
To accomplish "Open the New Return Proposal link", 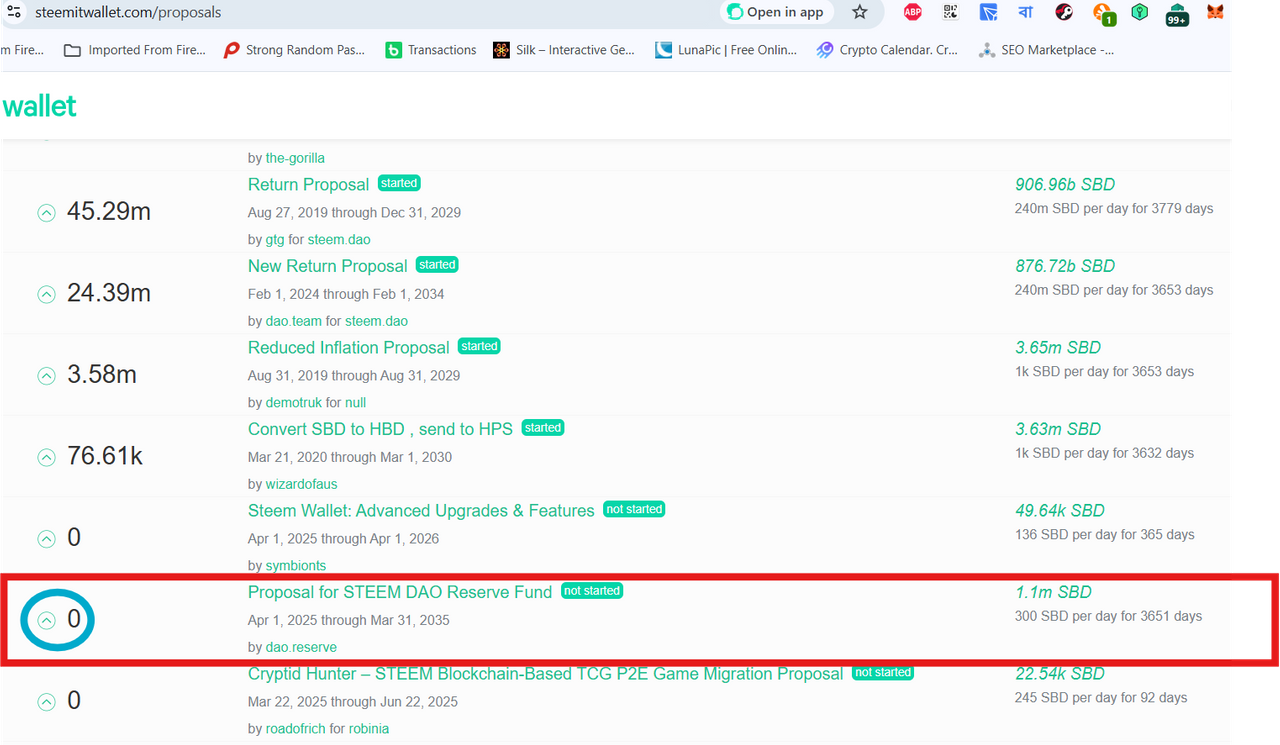I will [328, 266].
